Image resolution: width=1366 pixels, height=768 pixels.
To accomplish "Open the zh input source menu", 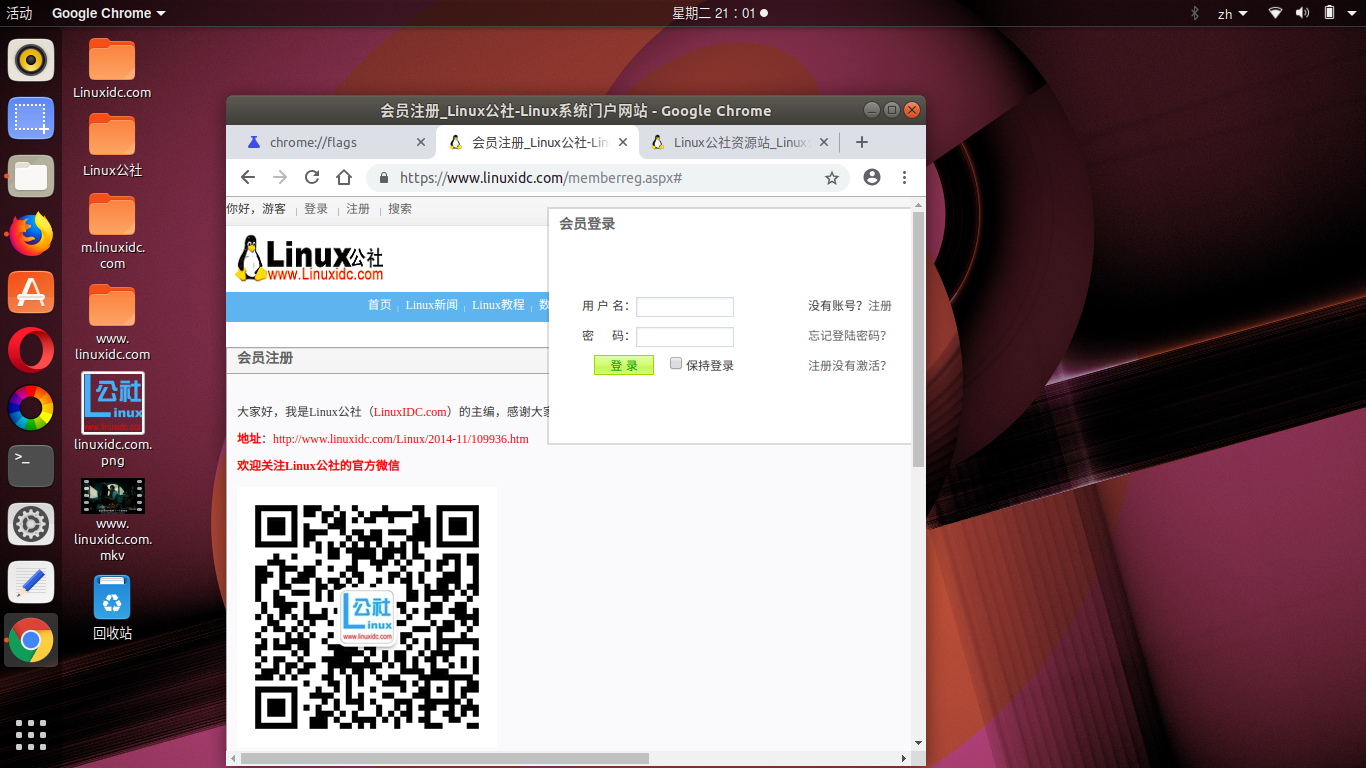I will pyautogui.click(x=1232, y=13).
